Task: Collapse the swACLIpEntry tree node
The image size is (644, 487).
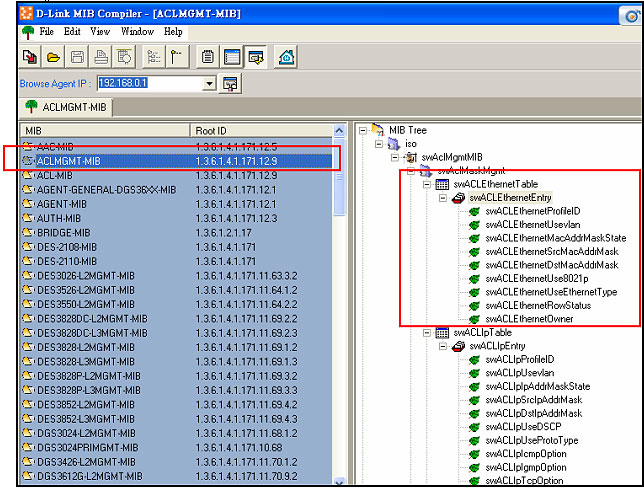Action: pyautogui.click(x=443, y=346)
